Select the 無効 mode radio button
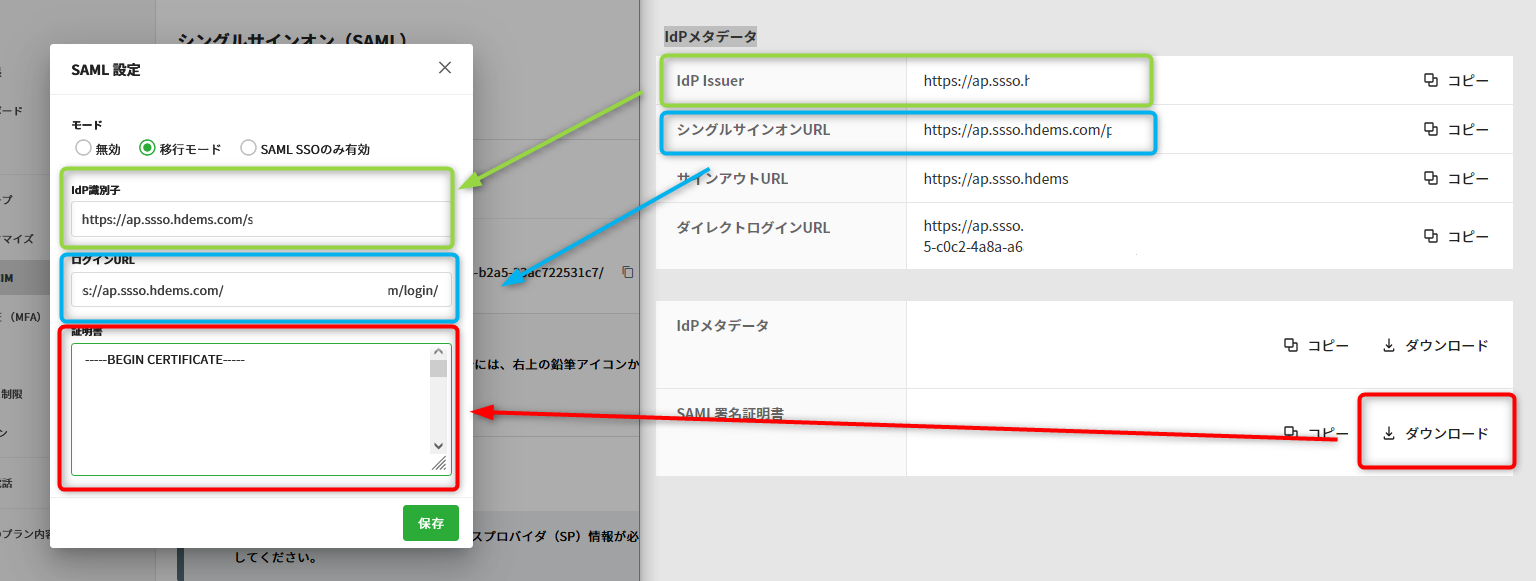This screenshot has height=581, width=1536. coord(84,148)
